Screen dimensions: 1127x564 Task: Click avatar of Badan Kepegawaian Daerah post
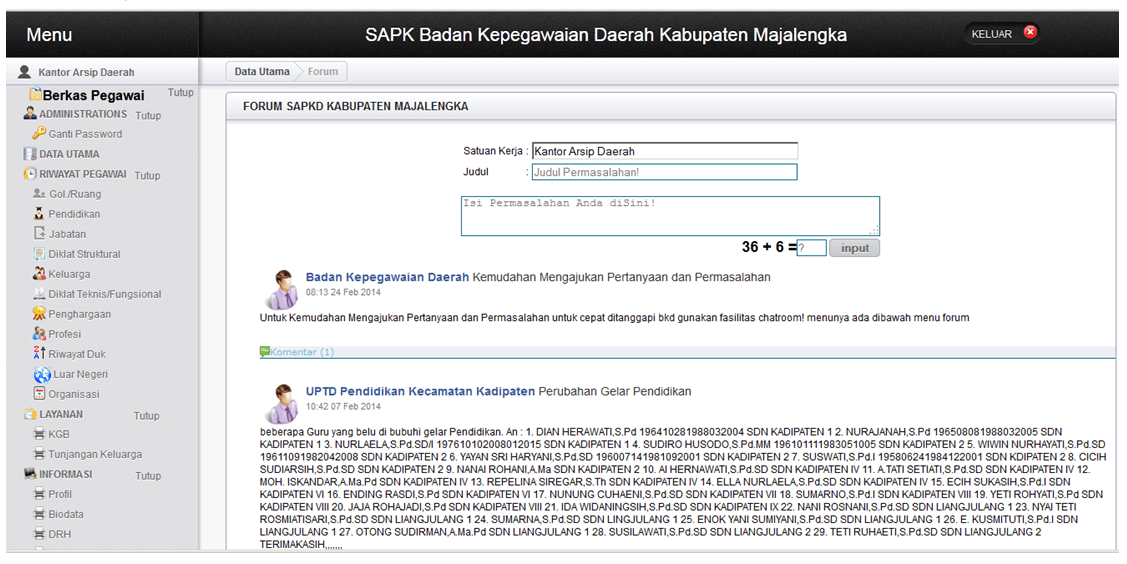(x=281, y=290)
